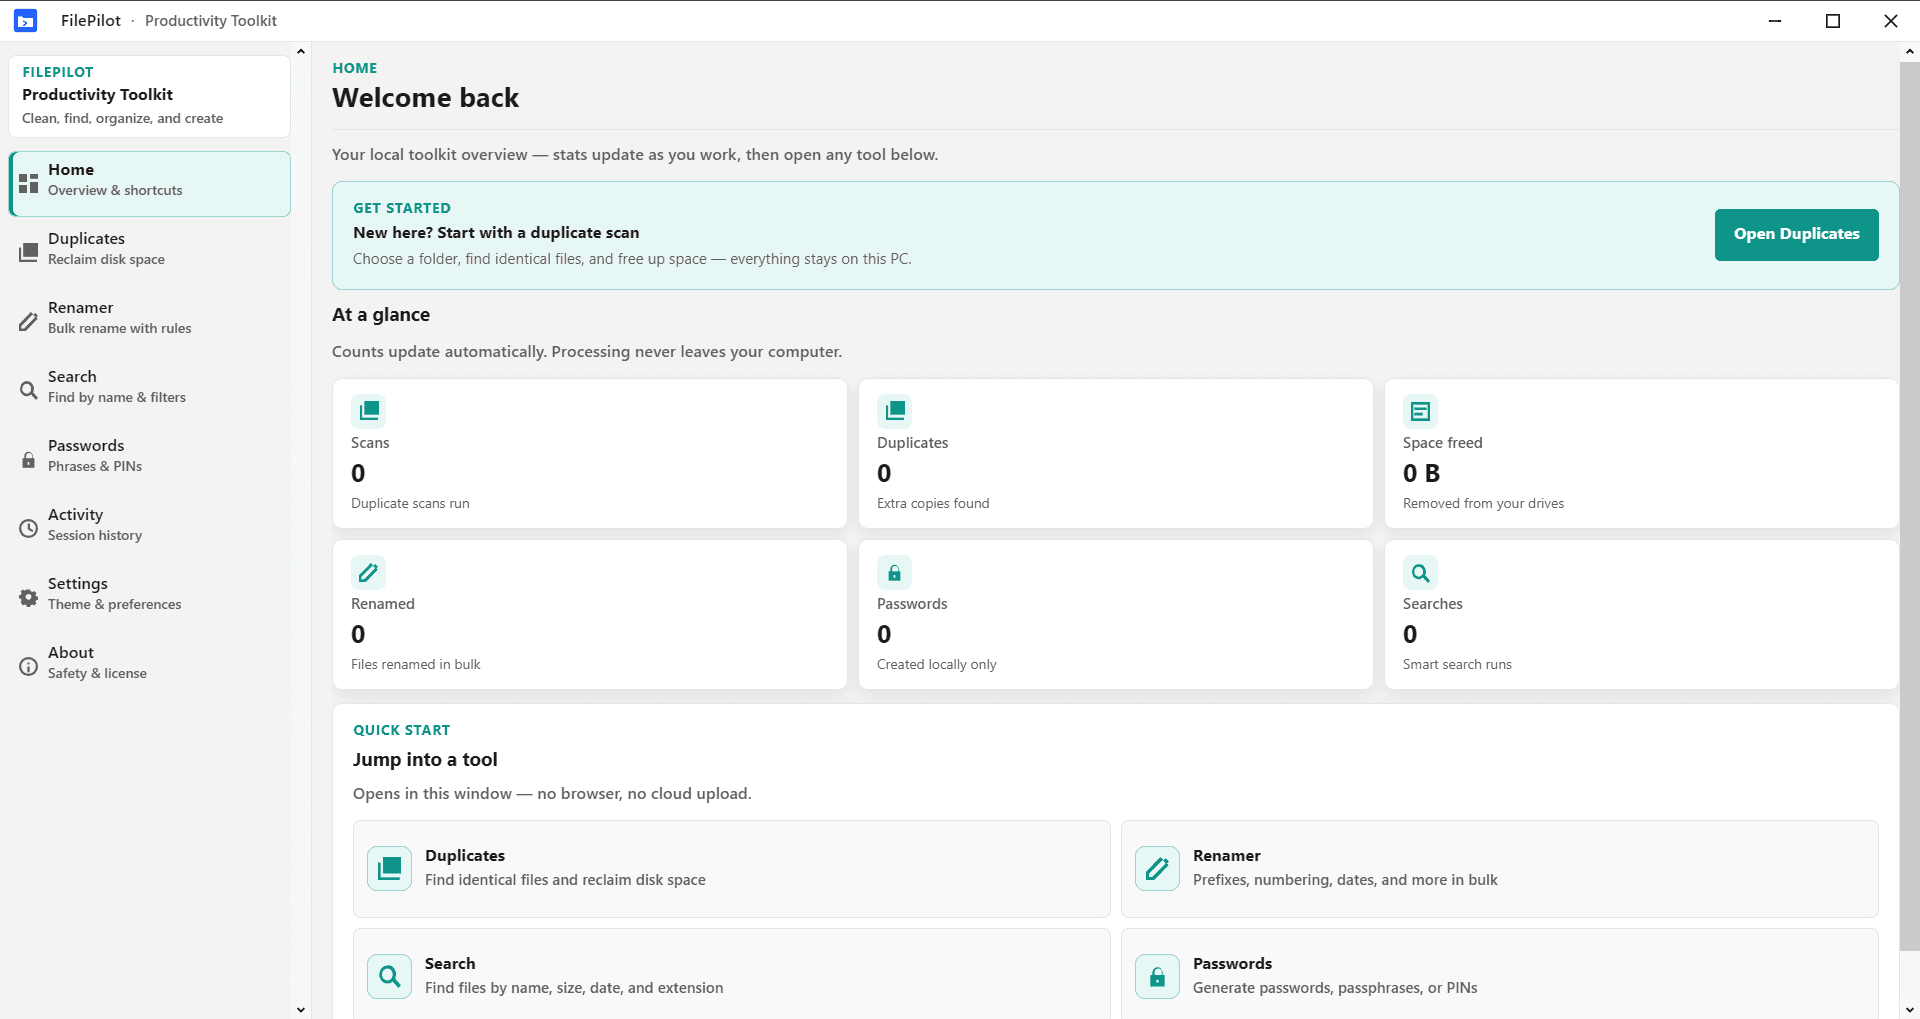The height and width of the screenshot is (1019, 1920).
Task: Maximize the FilePilot window
Action: 1833,21
